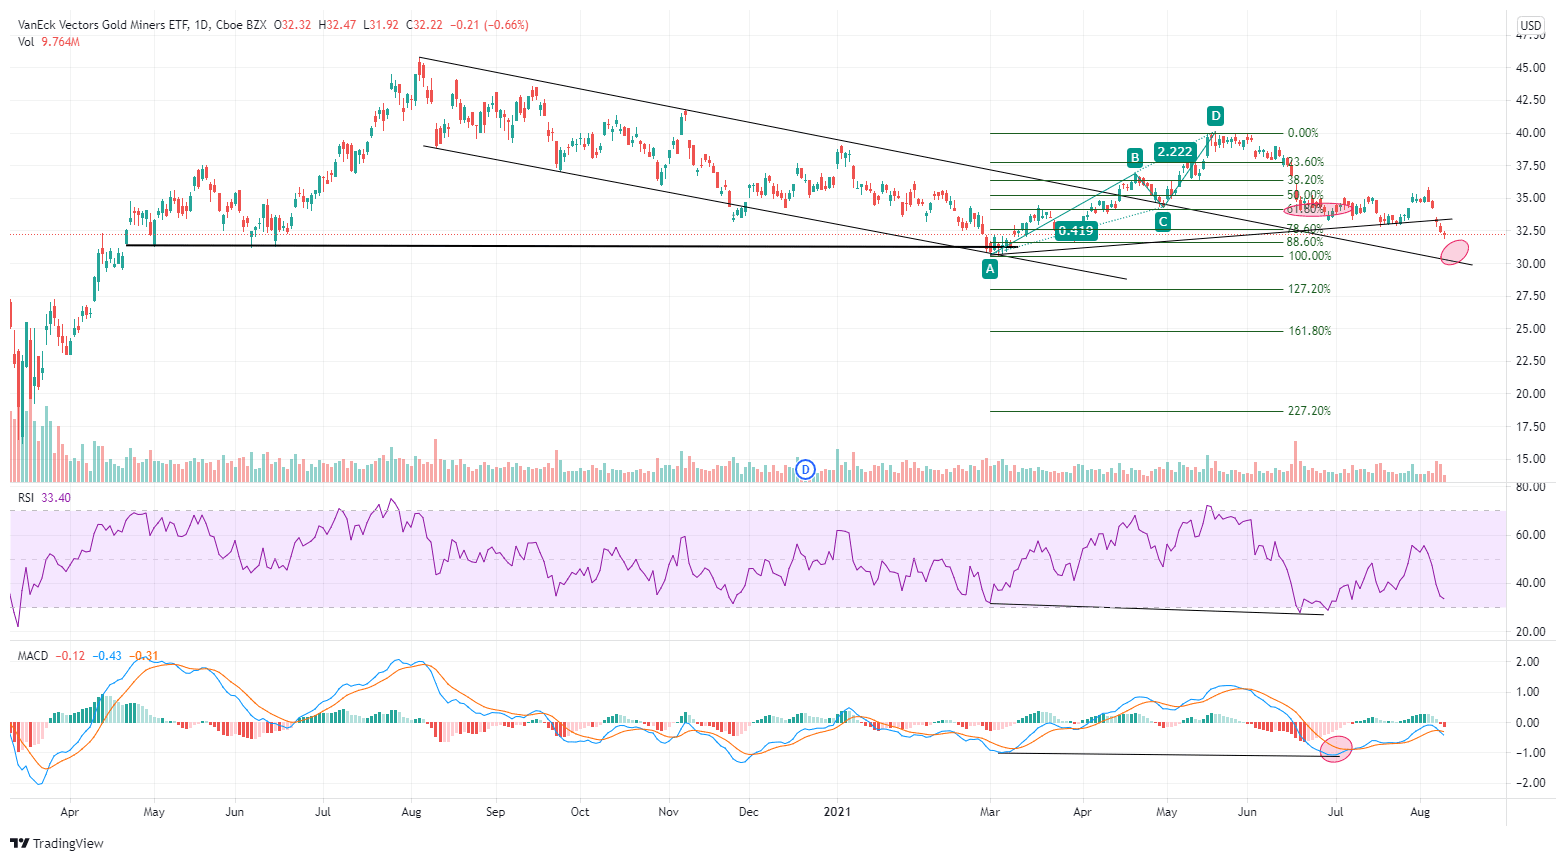The height and width of the screenshot is (861, 1566).
Task: Click the 0.419 ratio label
Action: [1076, 230]
